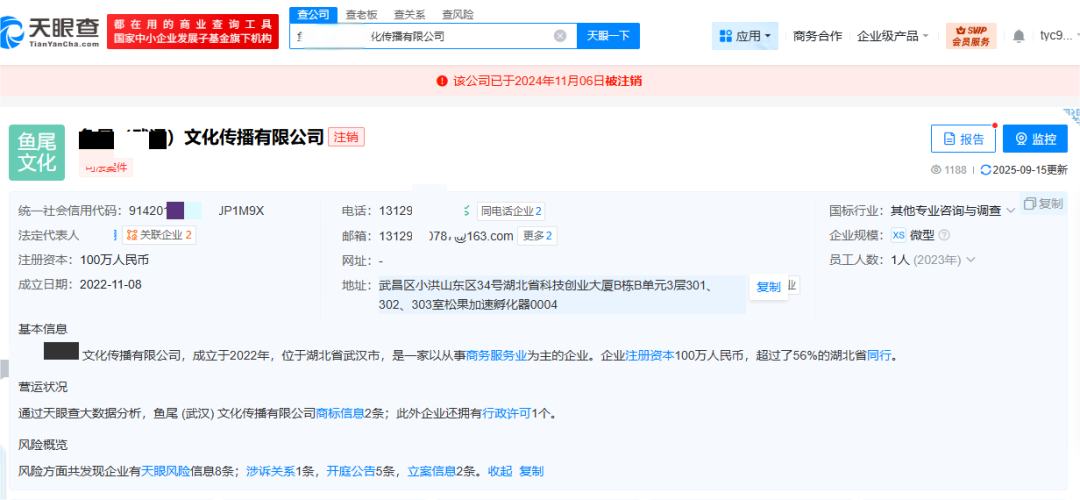The width and height of the screenshot is (1080, 500).
Task: Click the refresh icon beside the update date
Action: point(986,170)
